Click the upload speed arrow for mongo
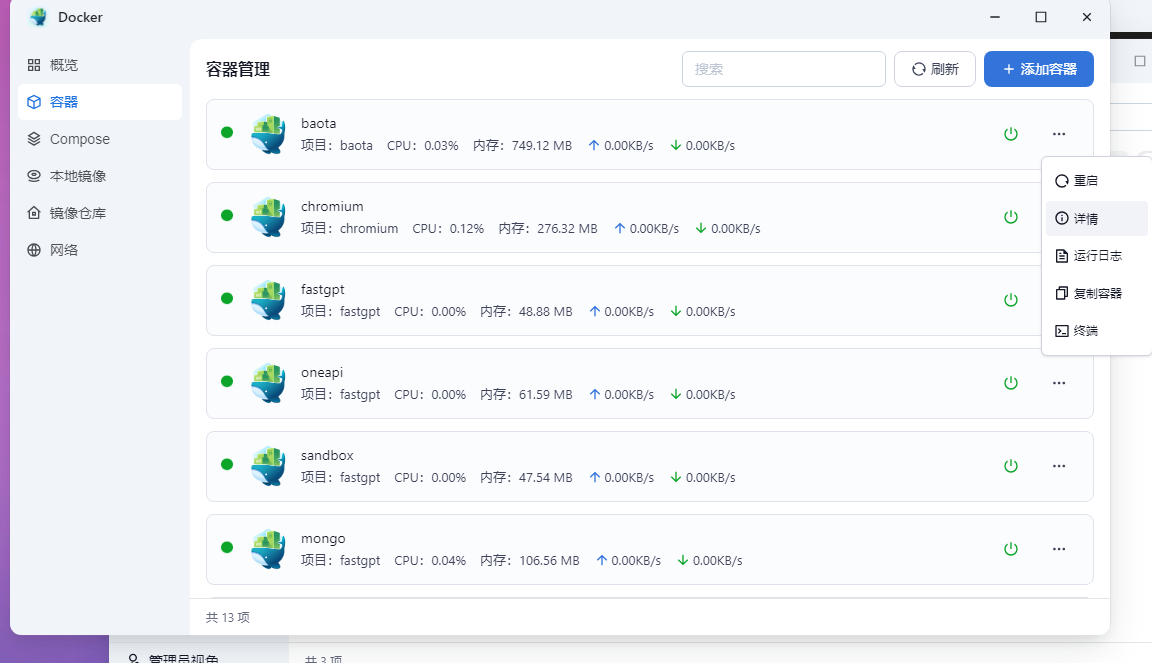Viewport: 1152px width, 663px height. (602, 560)
